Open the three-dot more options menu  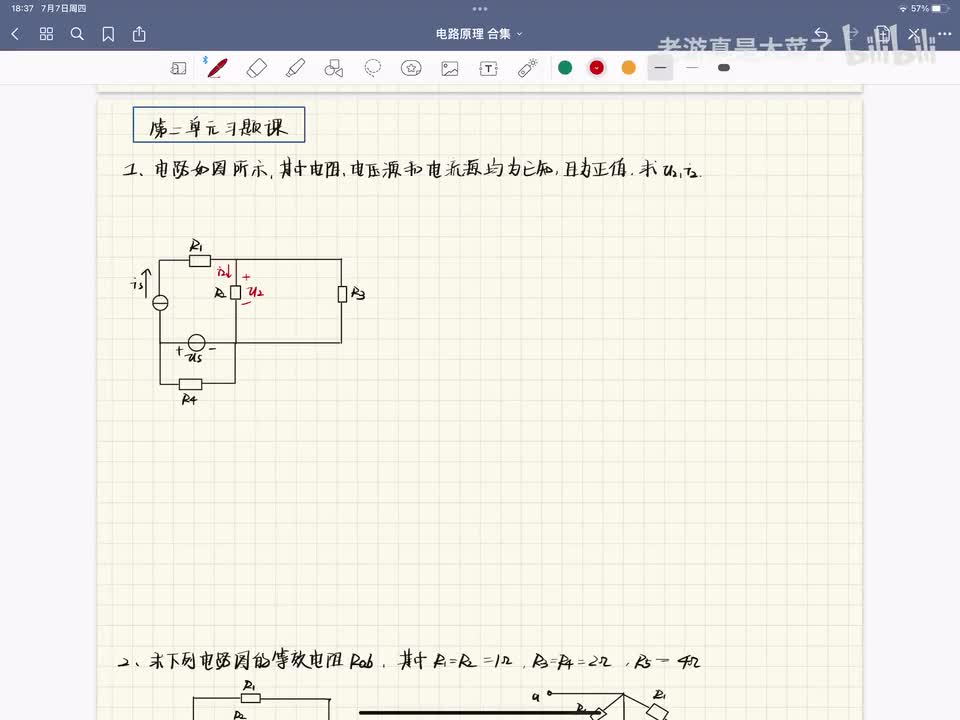944,34
